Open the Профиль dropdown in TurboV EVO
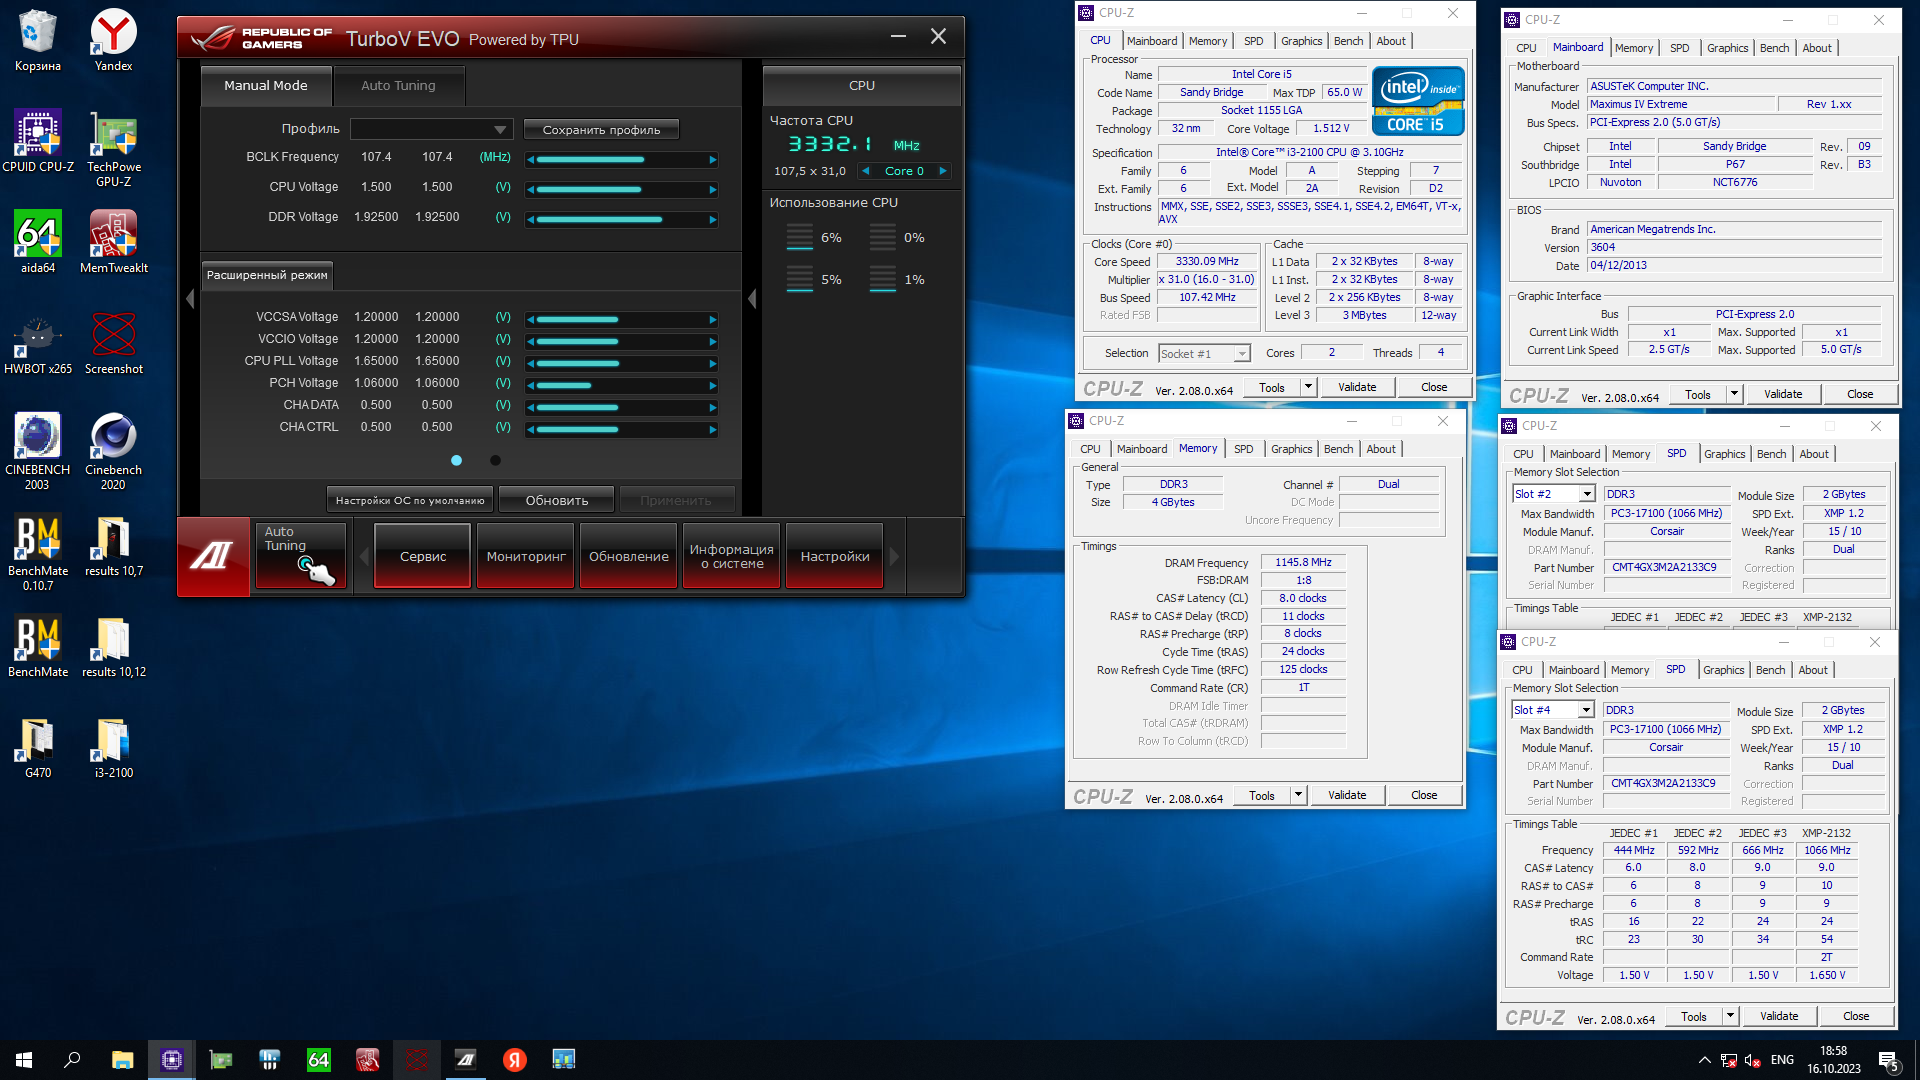Image resolution: width=1920 pixels, height=1080 pixels. click(431, 129)
